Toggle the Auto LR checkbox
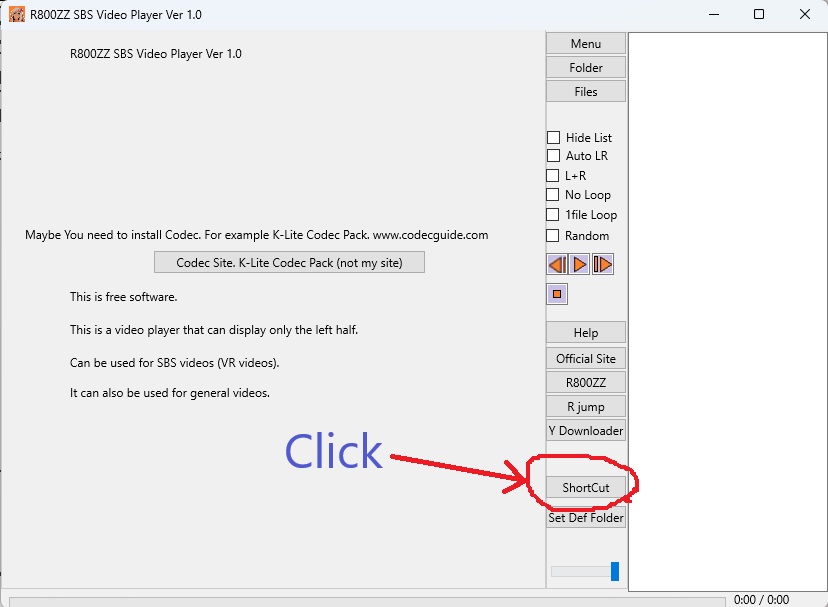Viewport: 828px width, 607px height. pos(553,156)
